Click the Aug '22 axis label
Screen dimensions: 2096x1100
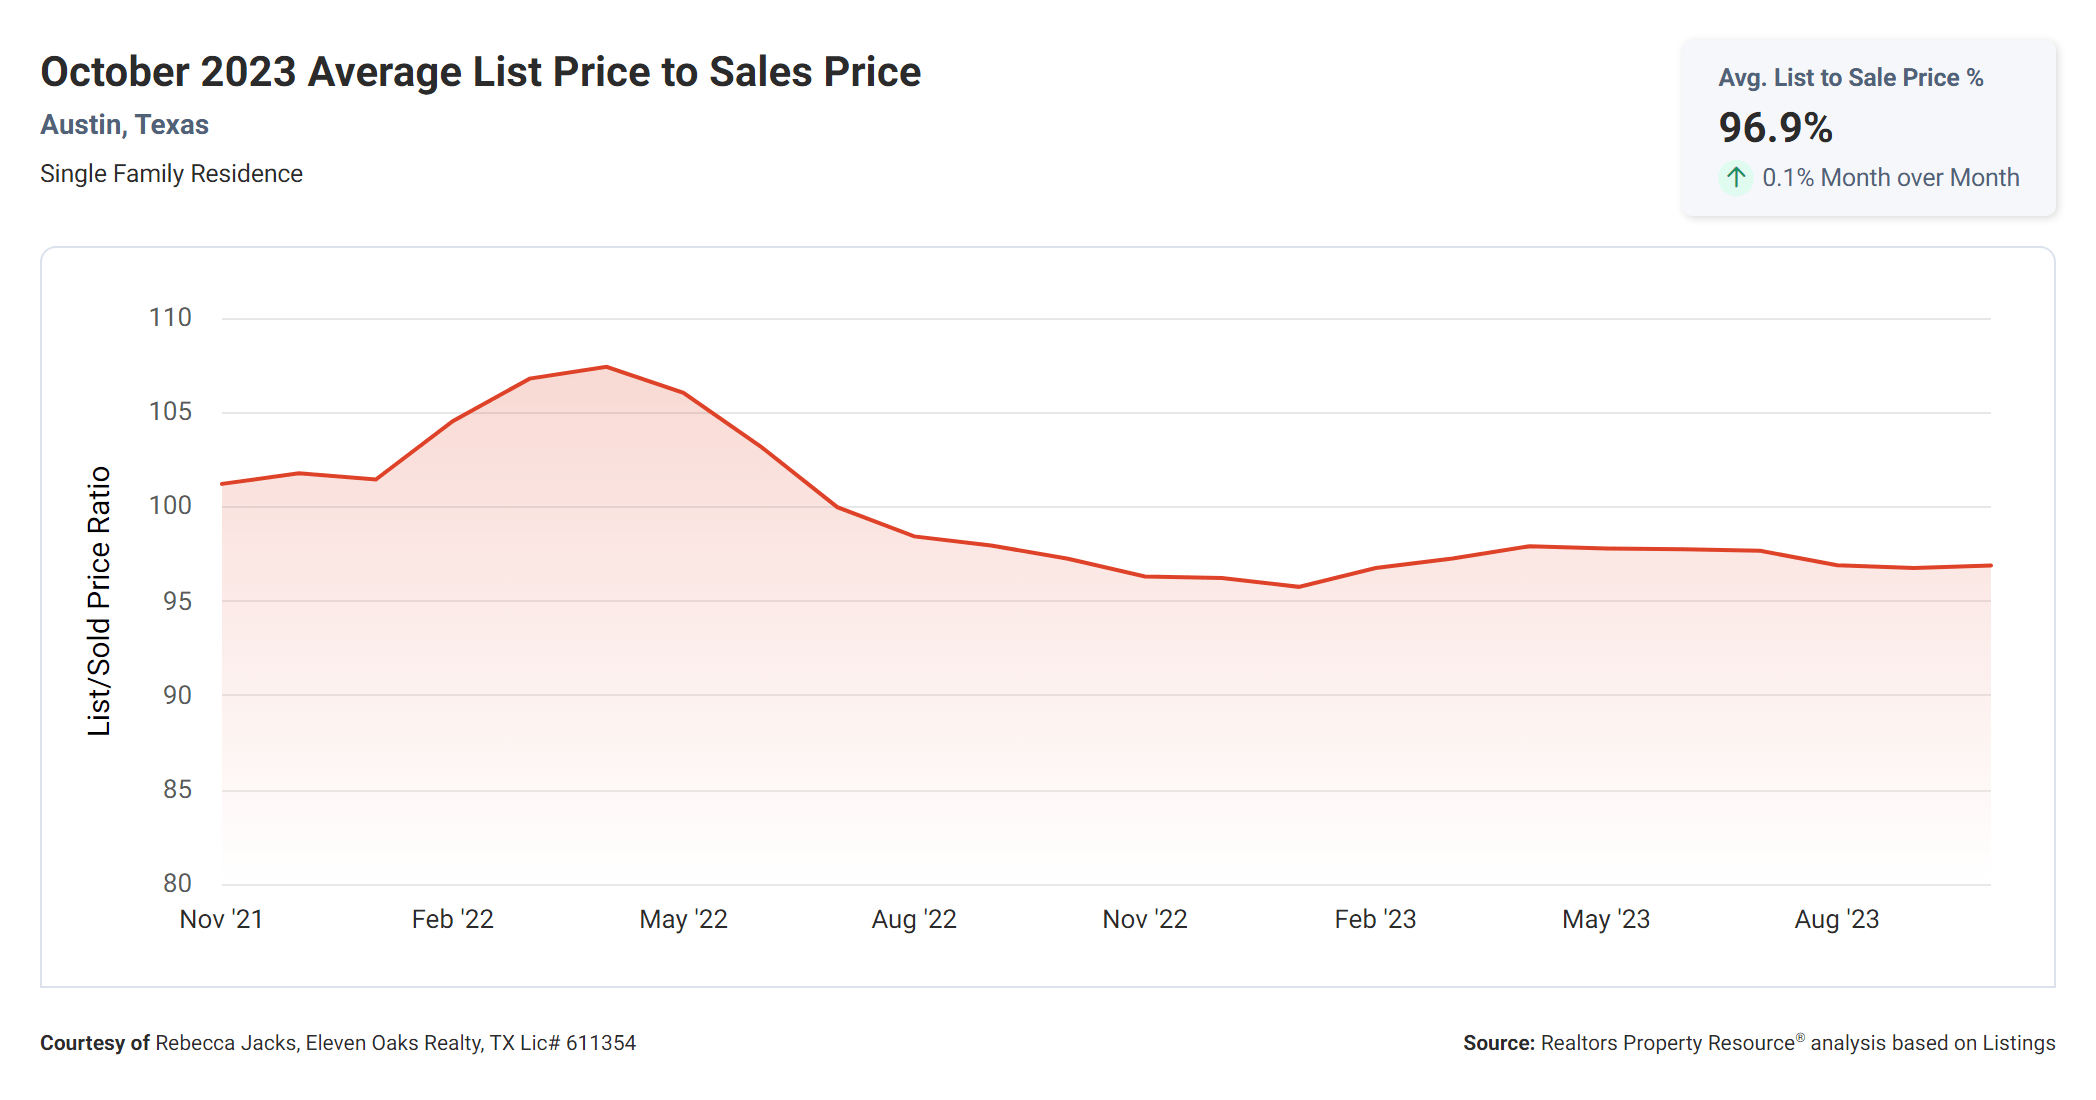pyautogui.click(x=914, y=919)
